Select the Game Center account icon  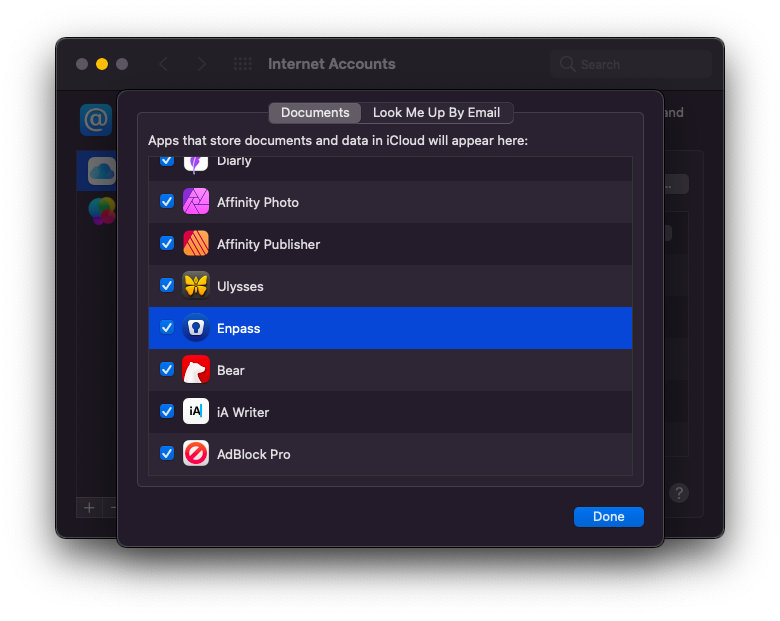tap(102, 210)
